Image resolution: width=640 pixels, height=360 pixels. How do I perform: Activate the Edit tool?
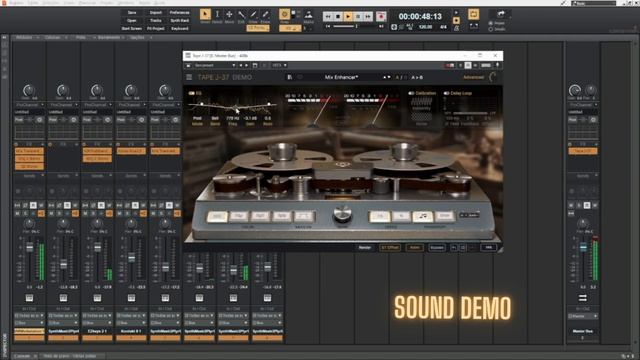click(x=242, y=15)
